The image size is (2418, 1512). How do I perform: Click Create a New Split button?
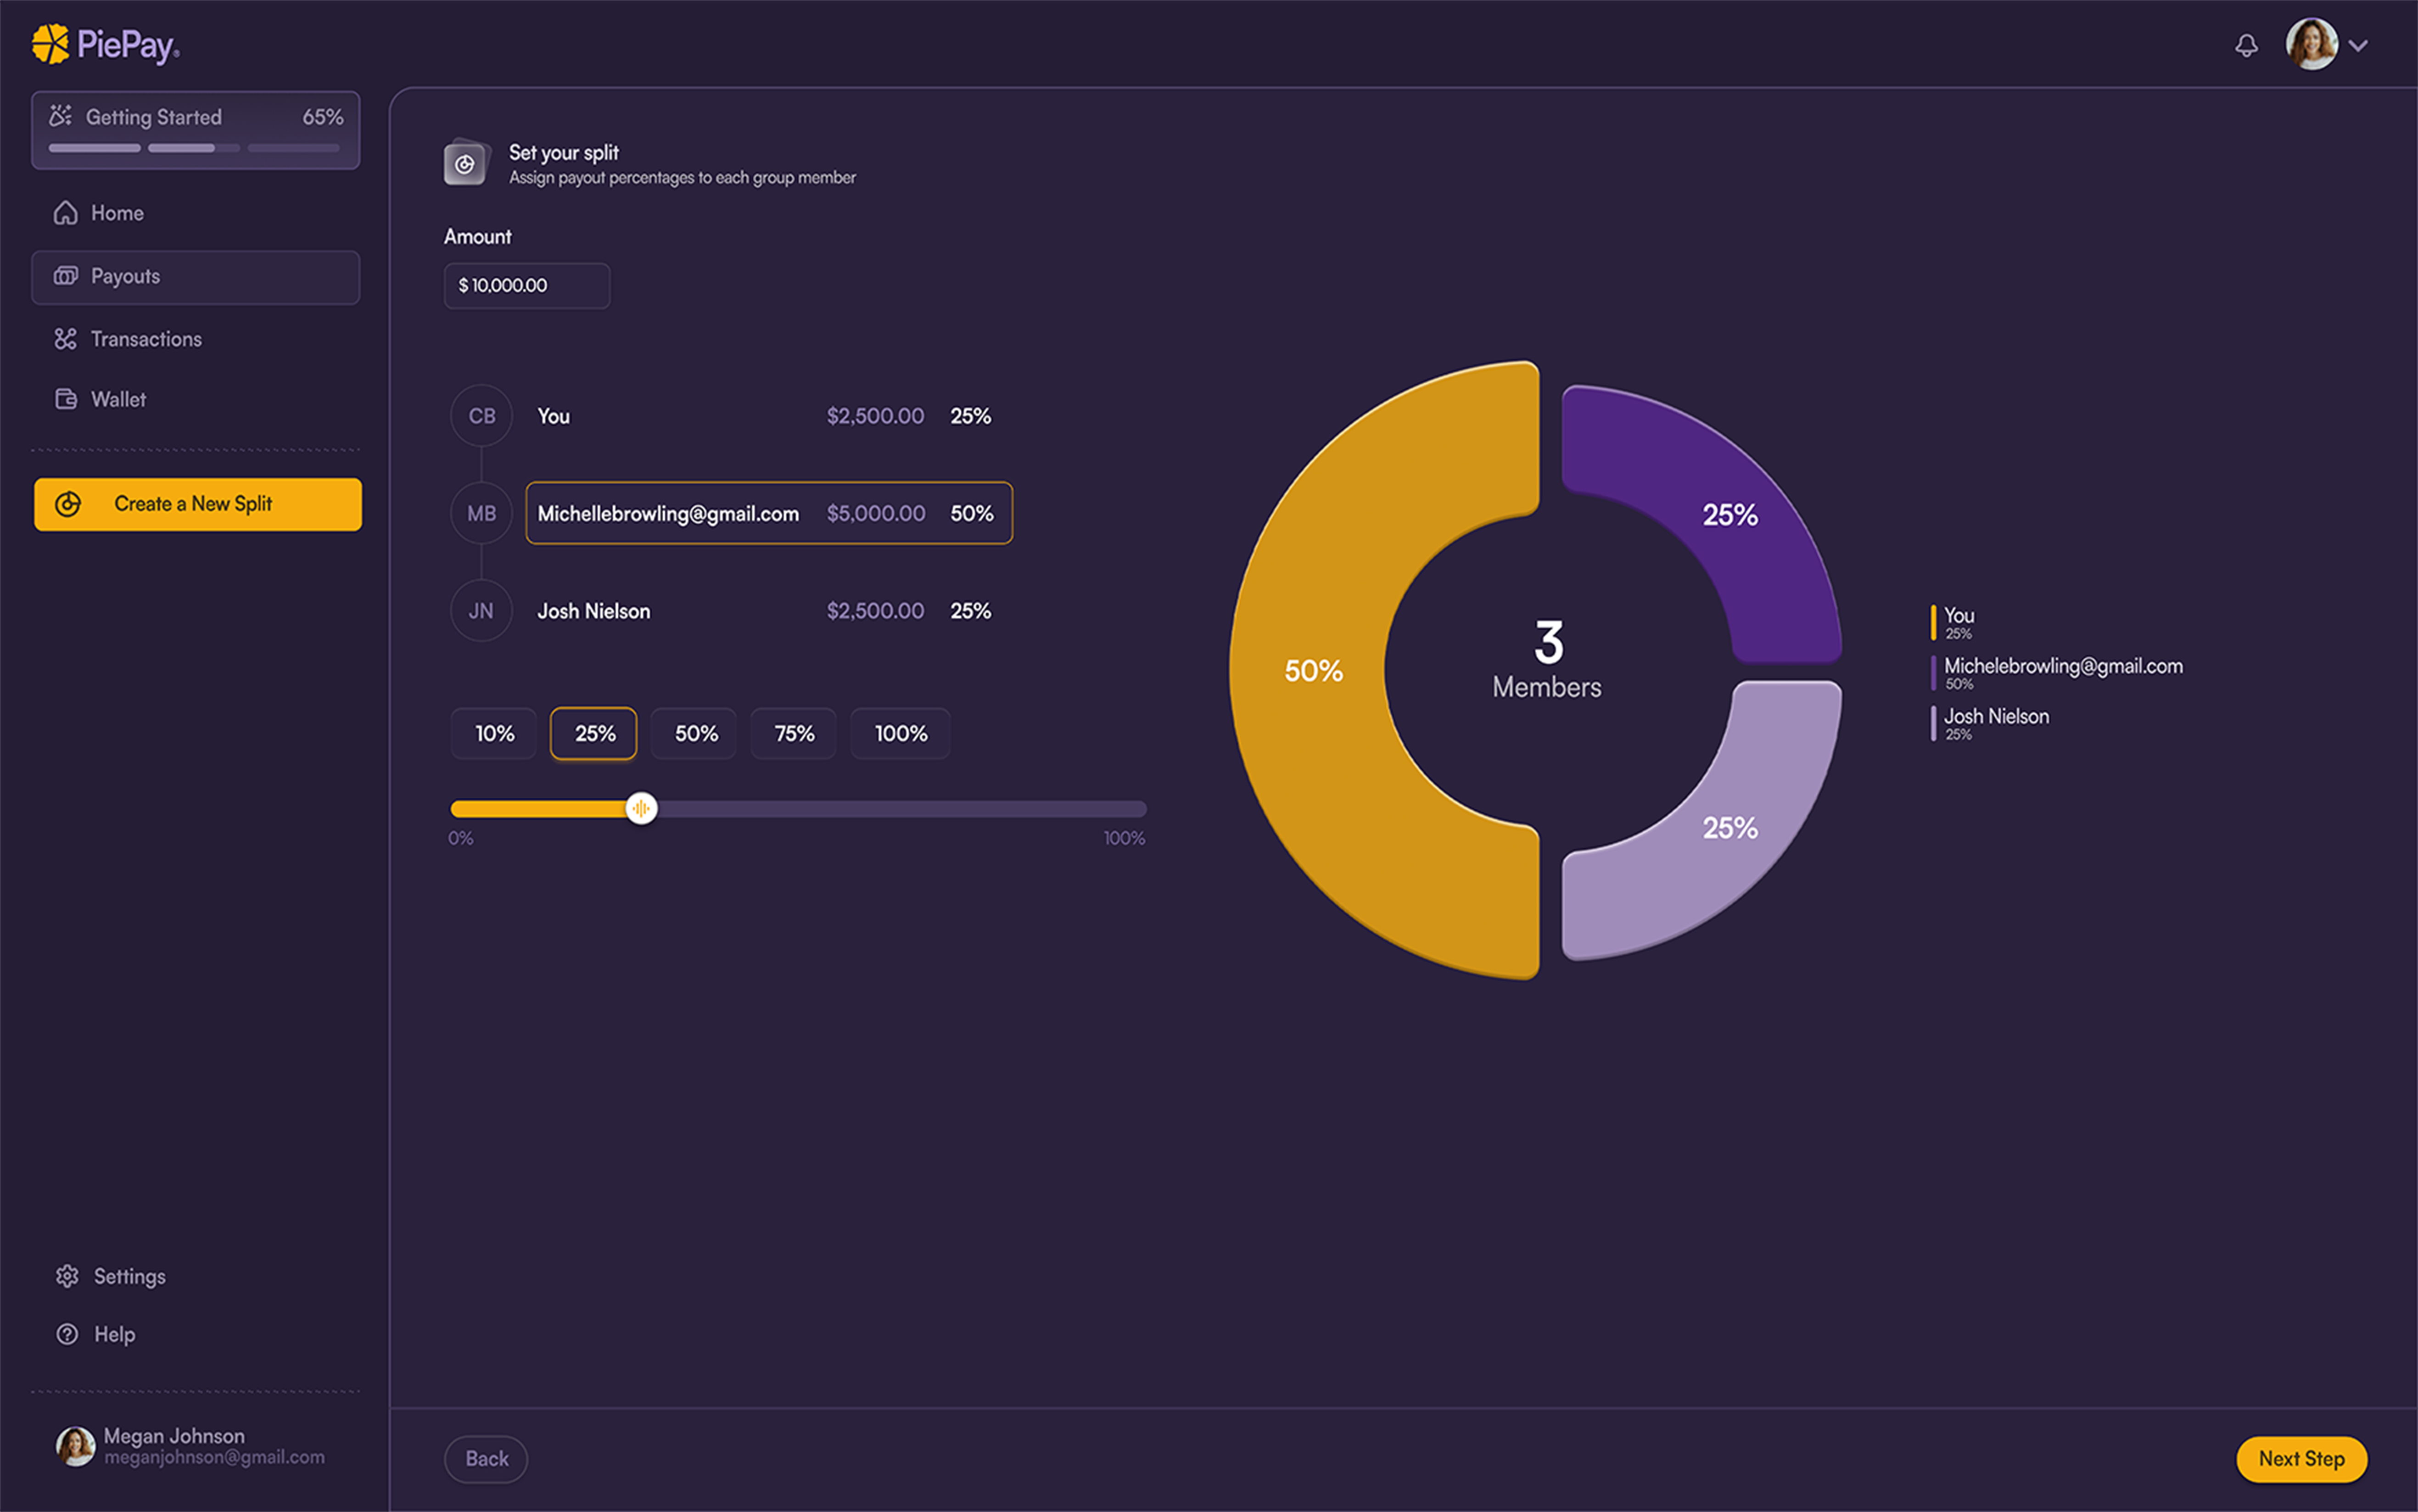(198, 504)
